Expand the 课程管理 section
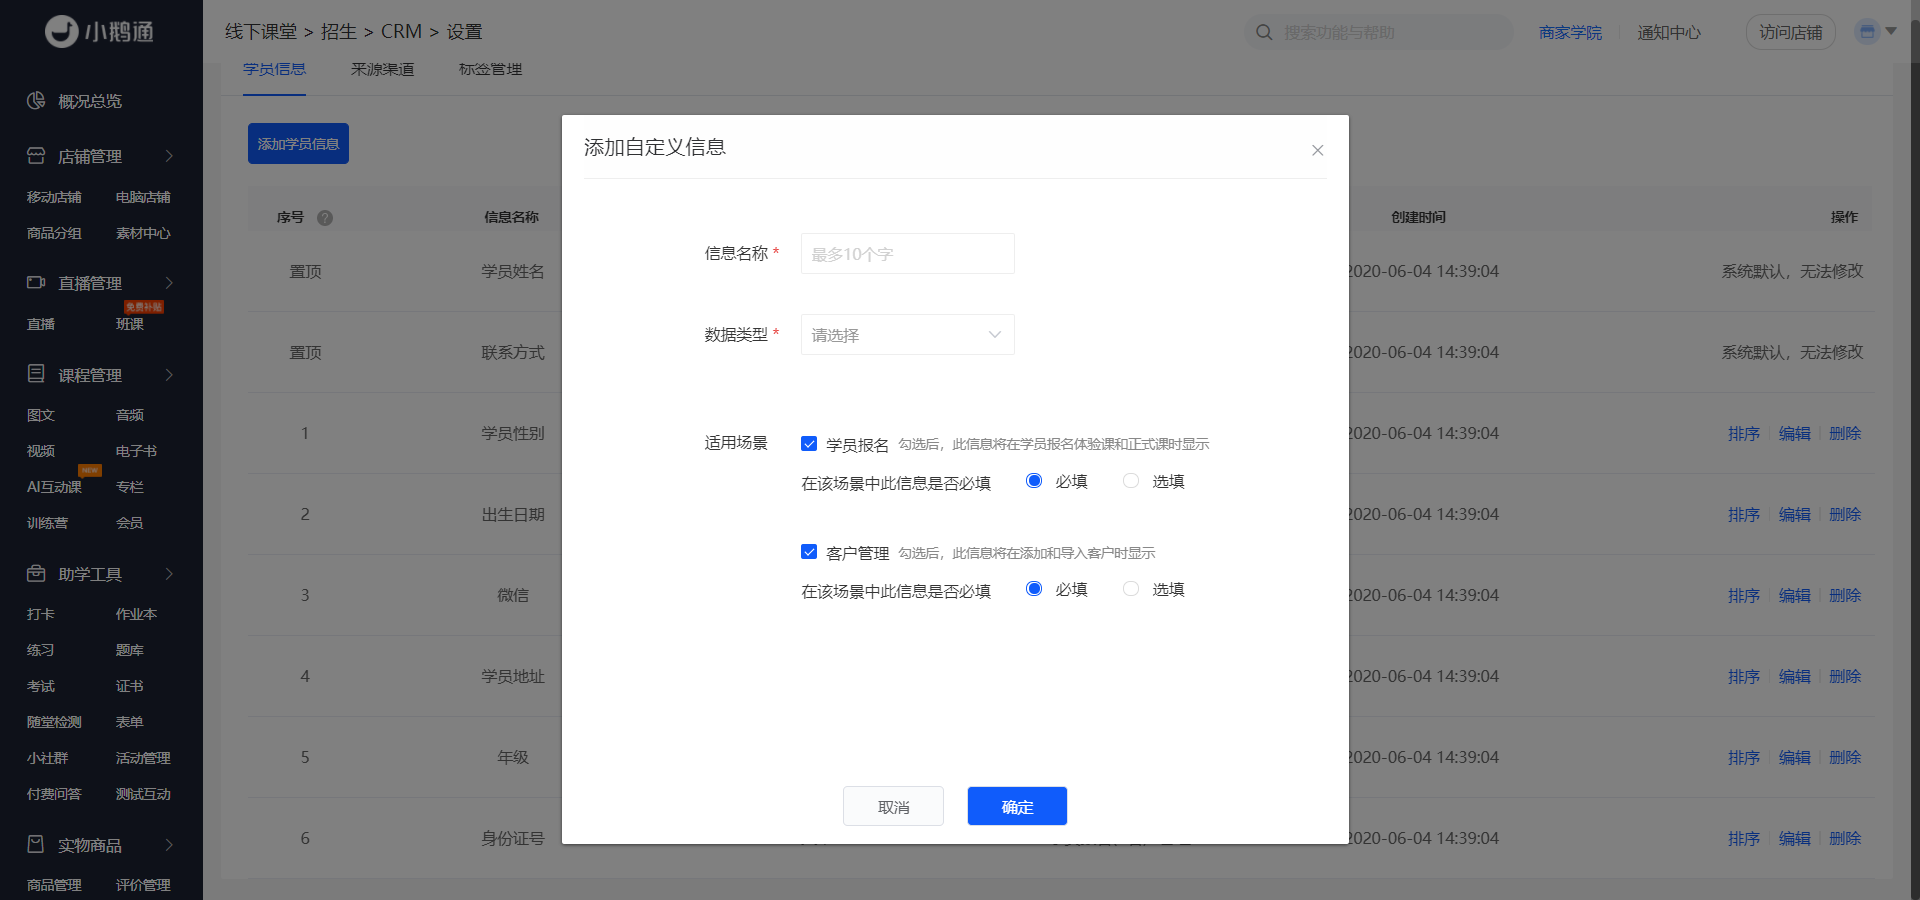Screen dimensions: 1920x900 pos(169,375)
